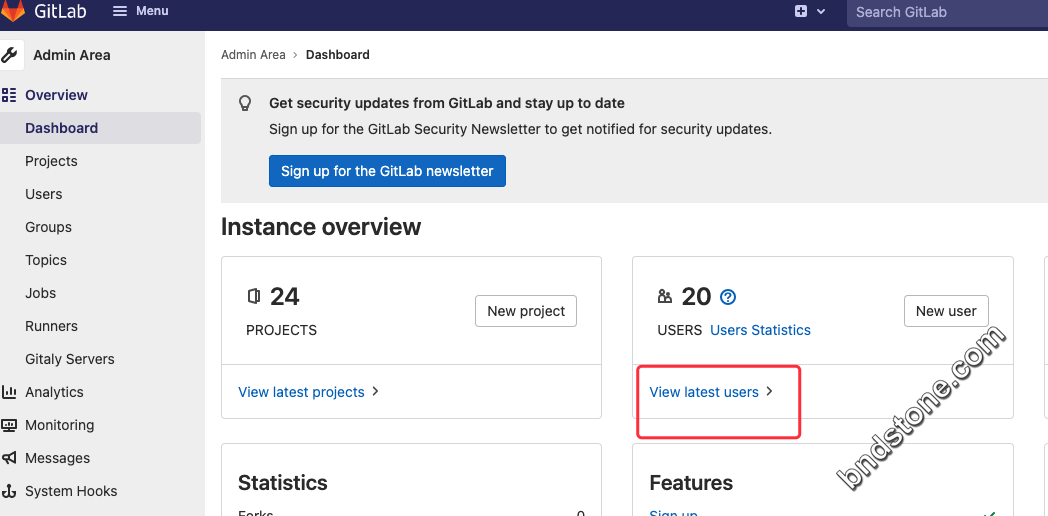Click the Admin Area wrench icon

(10, 55)
